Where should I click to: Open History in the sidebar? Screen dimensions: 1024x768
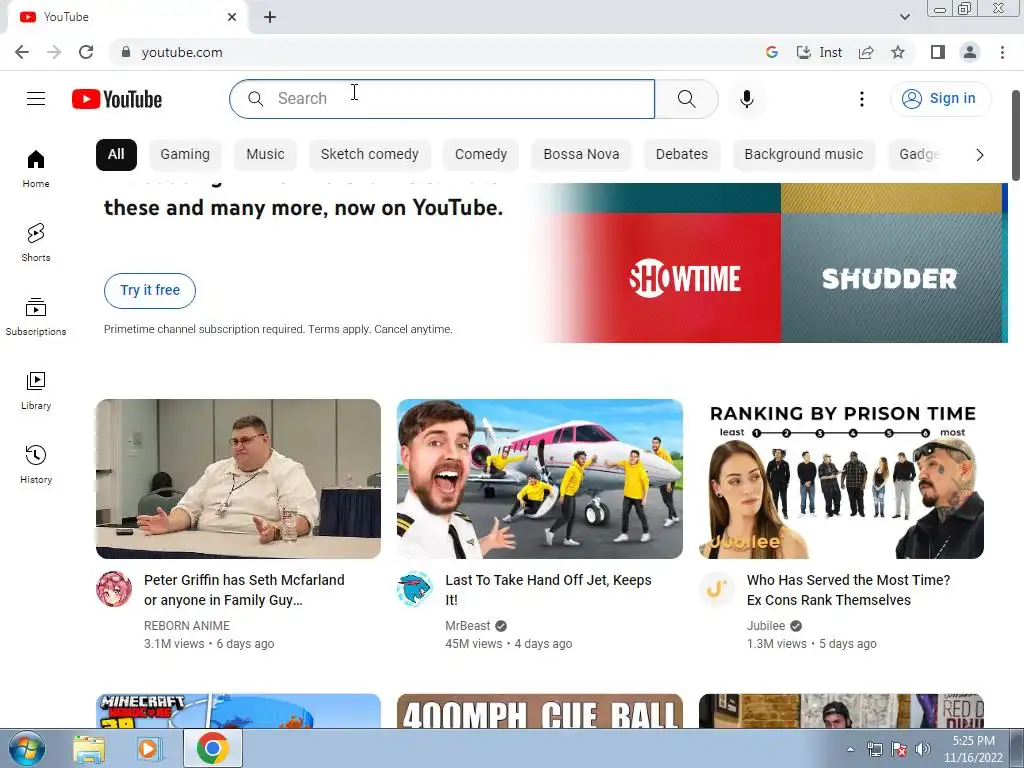pos(36,464)
